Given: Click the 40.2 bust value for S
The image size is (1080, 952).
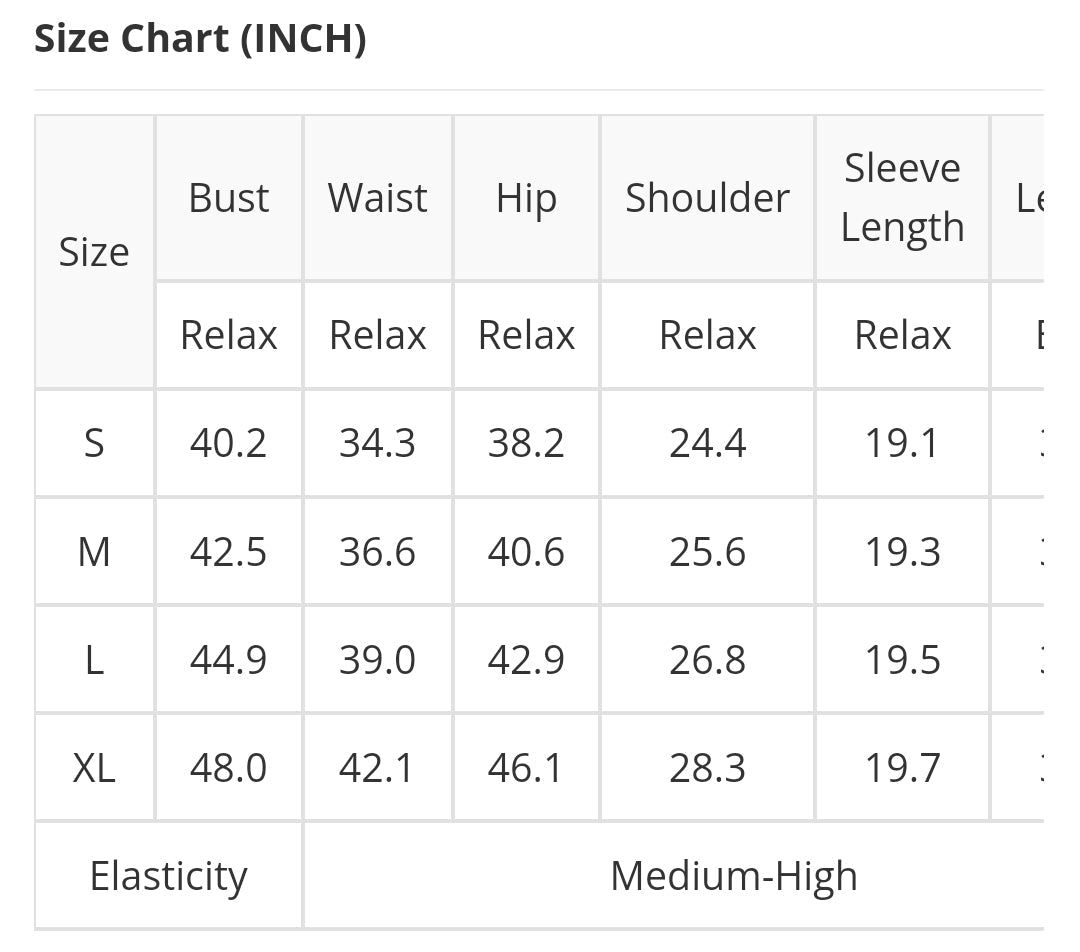Looking at the screenshot, I should coord(229,442).
